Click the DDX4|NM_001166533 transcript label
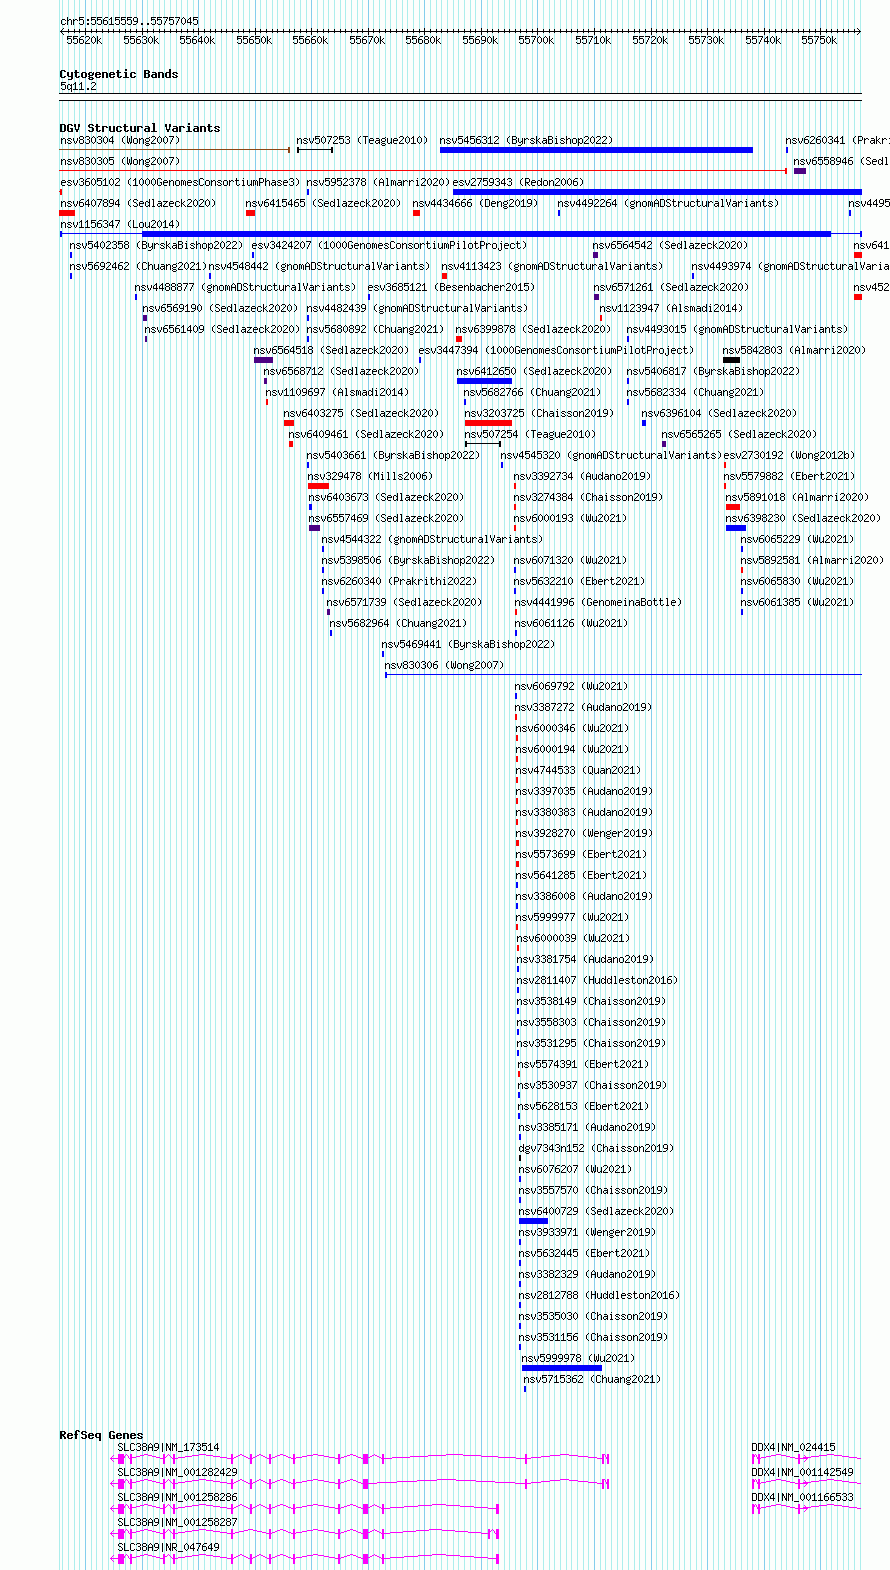Viewport: 890px width, 1570px height. 803,1497
